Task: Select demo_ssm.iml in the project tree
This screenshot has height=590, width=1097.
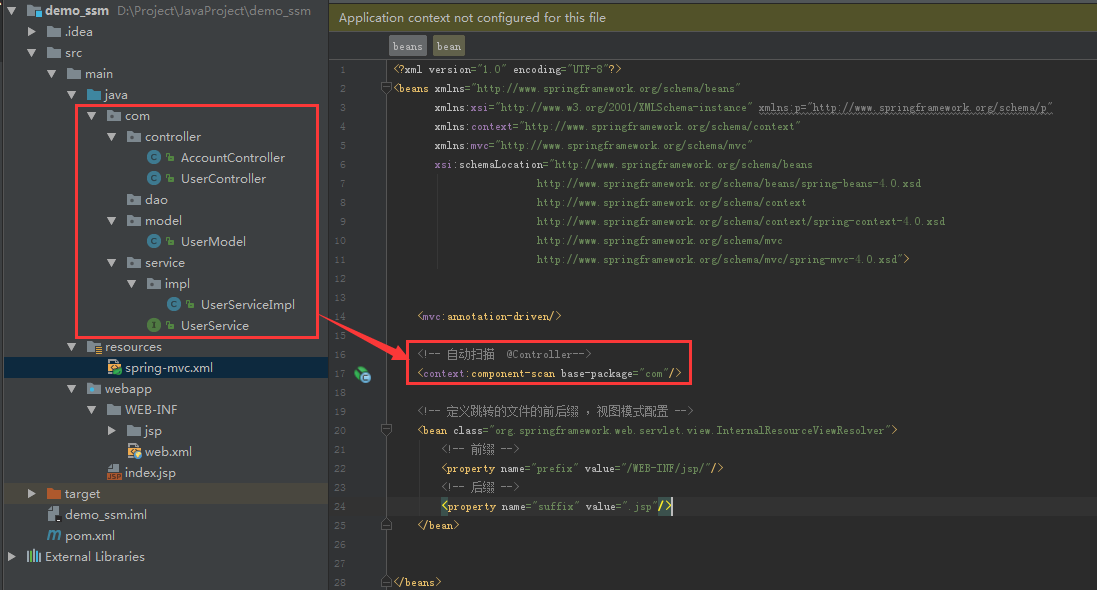Action: 106,514
